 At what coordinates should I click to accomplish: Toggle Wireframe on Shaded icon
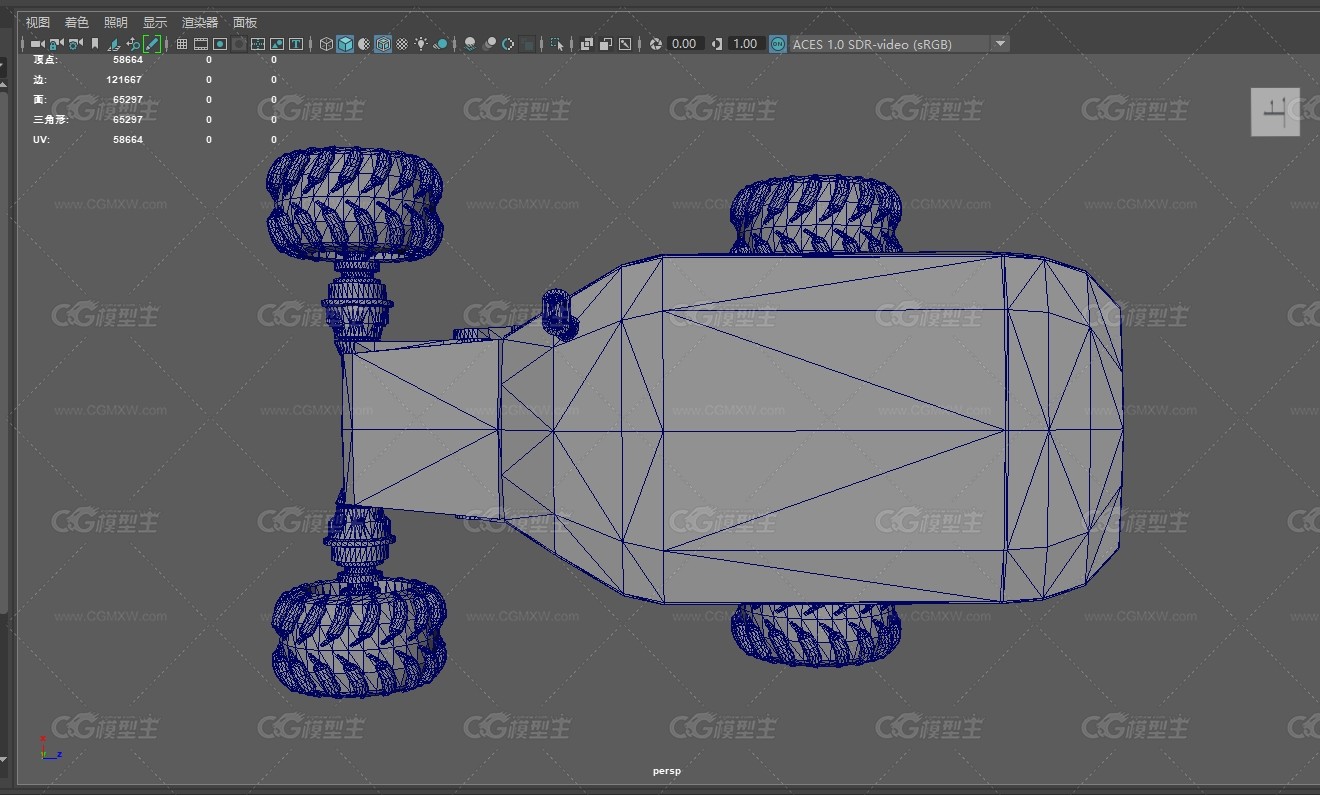click(383, 44)
